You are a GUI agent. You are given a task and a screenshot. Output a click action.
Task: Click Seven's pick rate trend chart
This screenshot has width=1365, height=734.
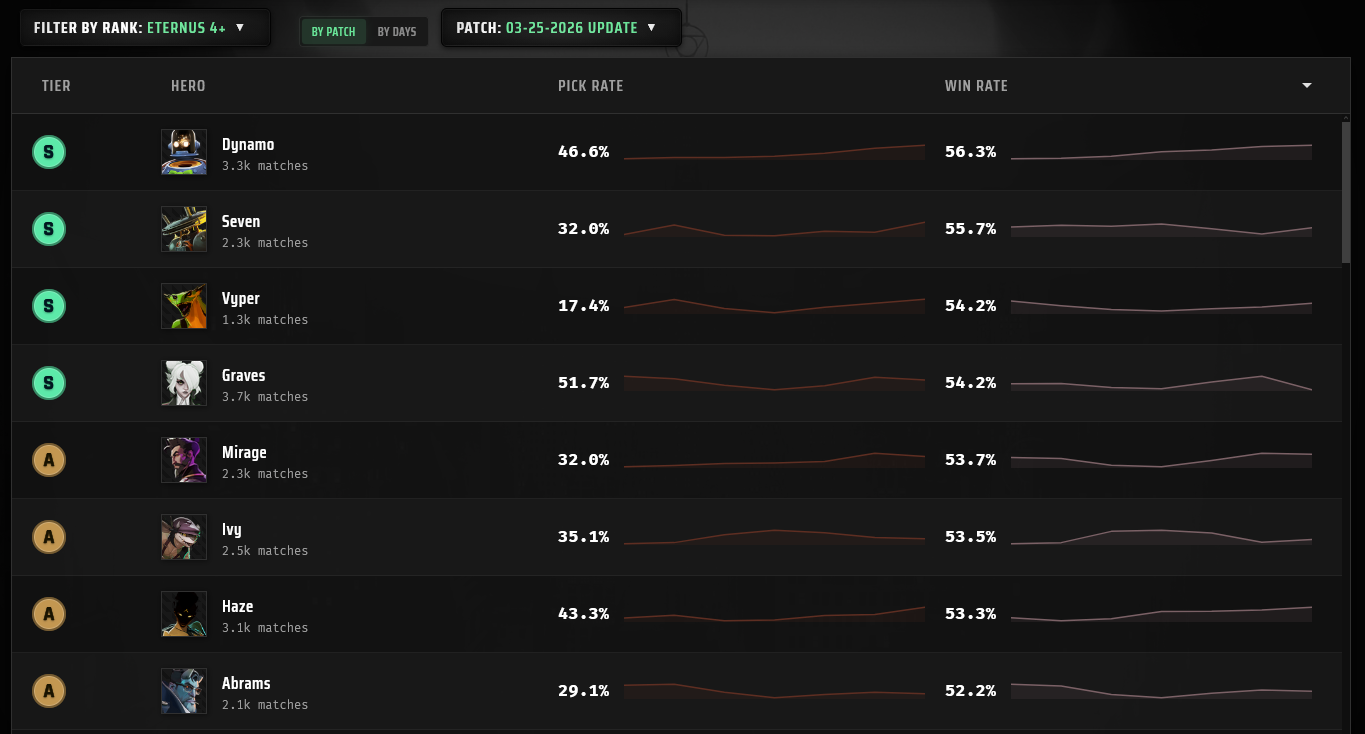[774, 229]
